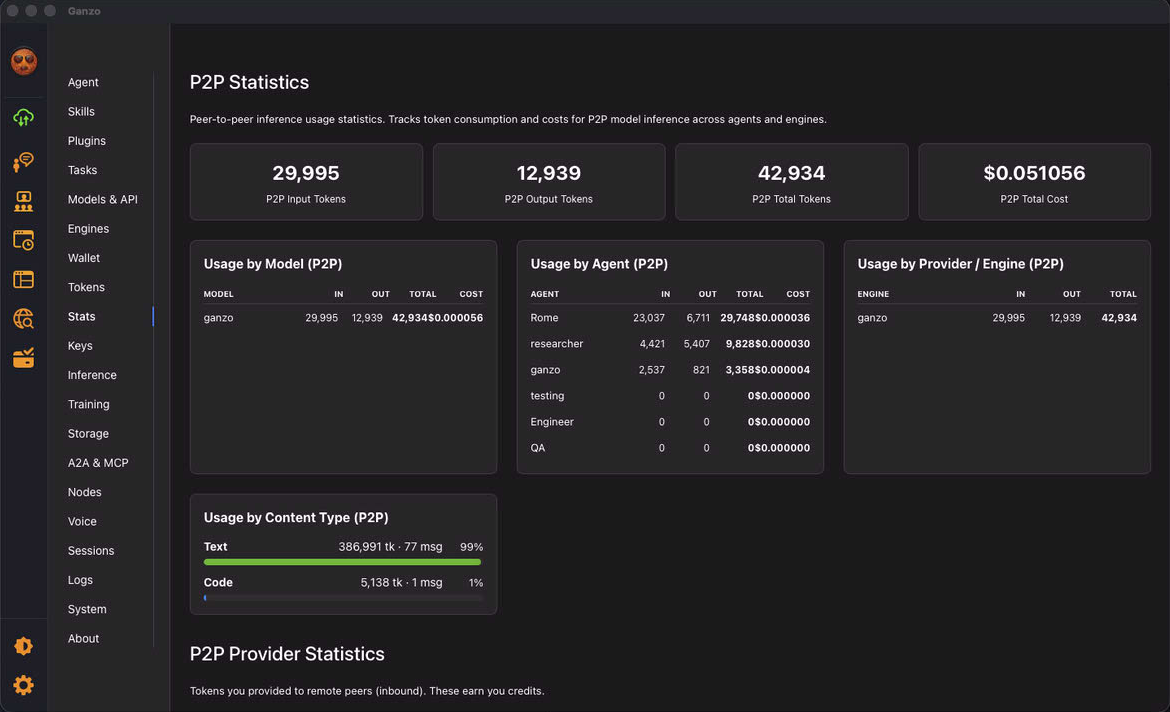The image size is (1170, 712).
Task: Select the ganzo row in Usage by Agent
Action: [x=670, y=370]
